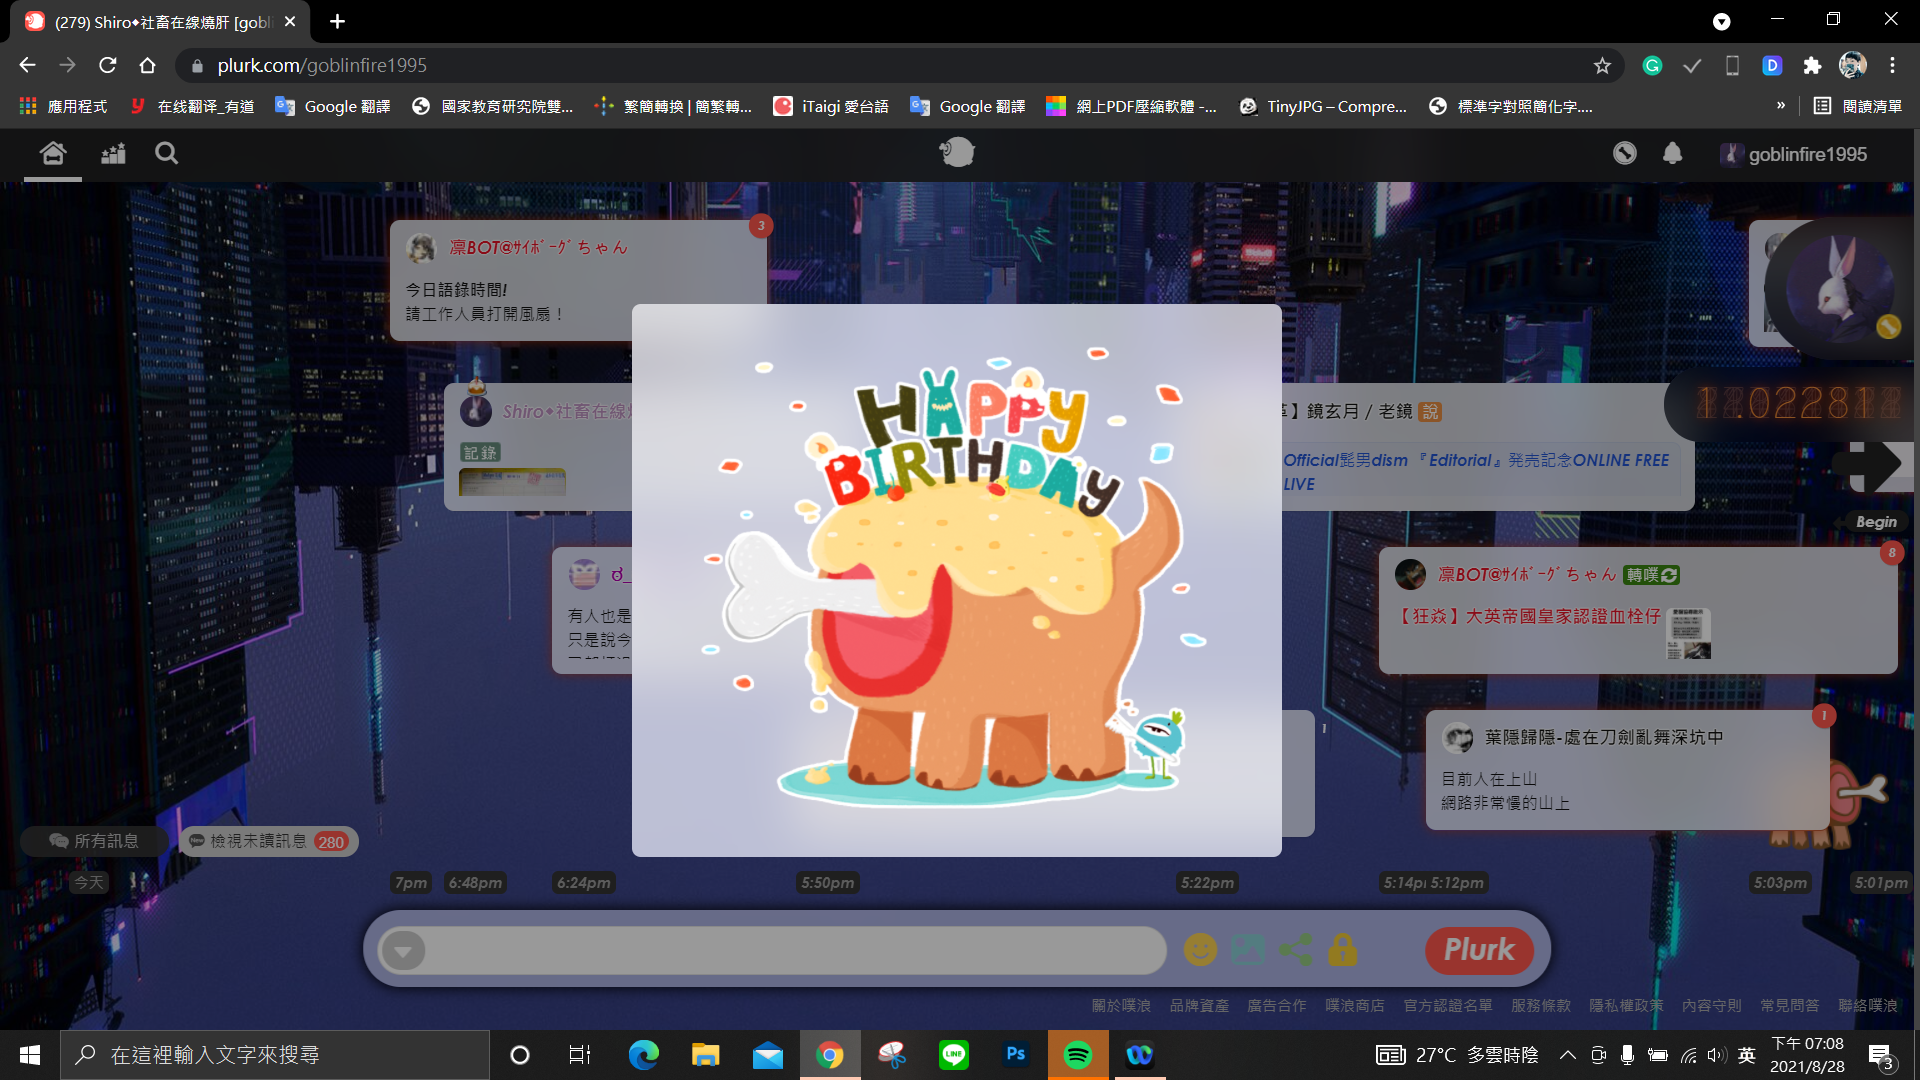Screen dimensions: 1920x1080
Task: Open the 國家教育研究院 bookmark
Action: pos(493,106)
